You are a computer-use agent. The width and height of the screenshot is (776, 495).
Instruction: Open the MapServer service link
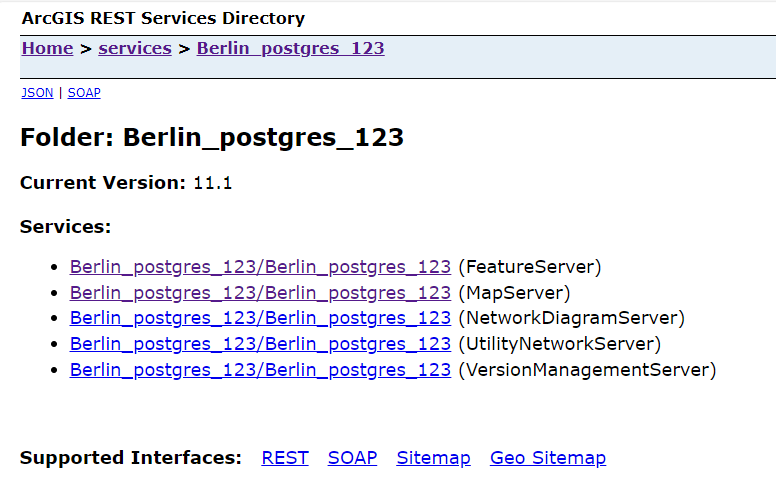pos(260,293)
